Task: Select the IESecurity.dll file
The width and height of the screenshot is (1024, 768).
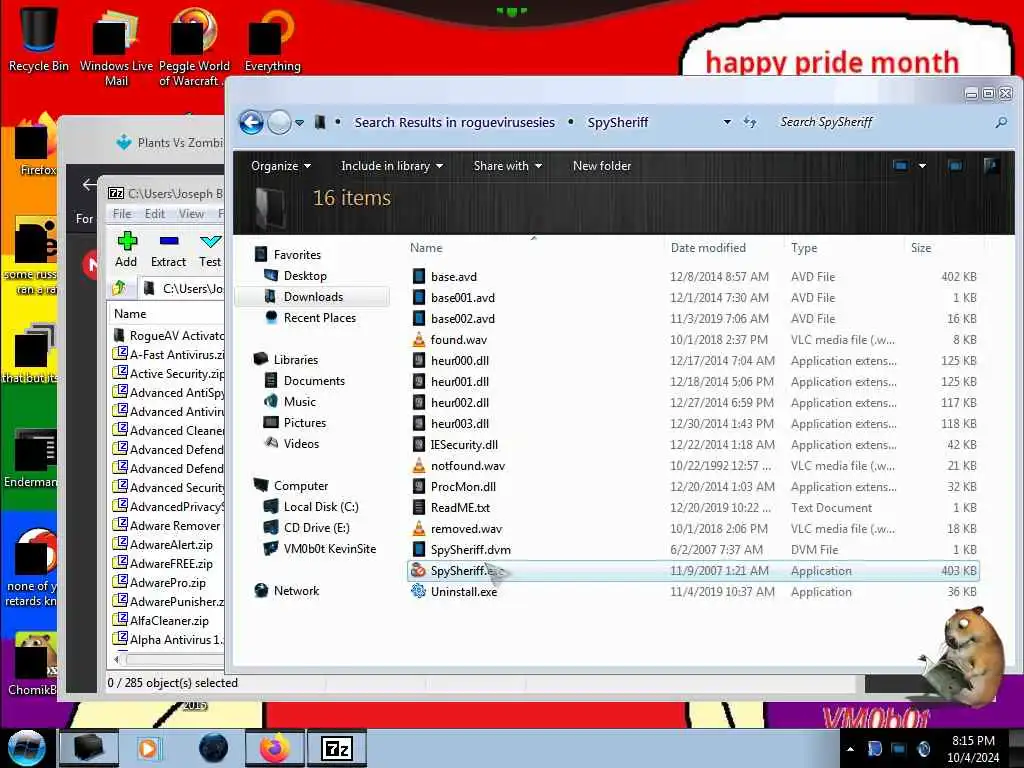Action: pos(464,445)
